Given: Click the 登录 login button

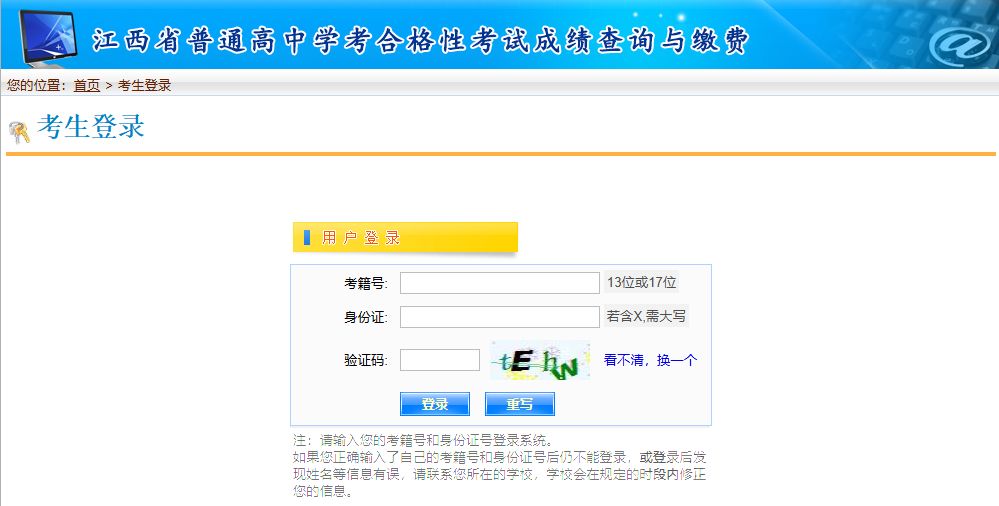Looking at the screenshot, I should pyautogui.click(x=435, y=404).
